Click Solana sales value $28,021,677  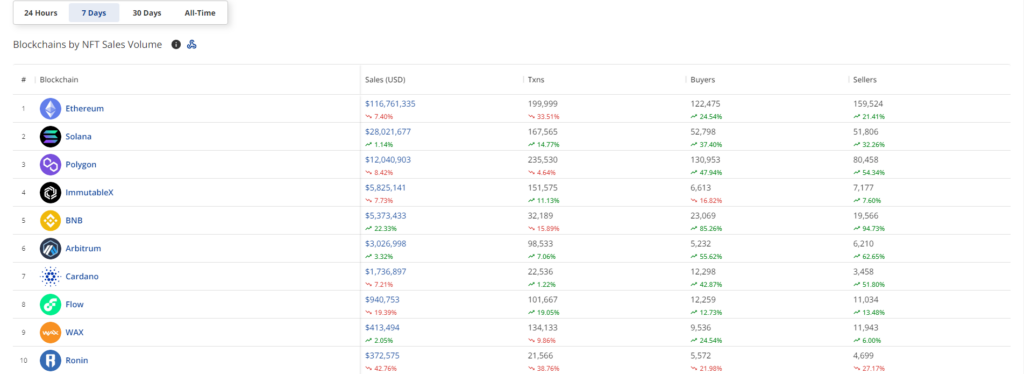[x=388, y=131]
